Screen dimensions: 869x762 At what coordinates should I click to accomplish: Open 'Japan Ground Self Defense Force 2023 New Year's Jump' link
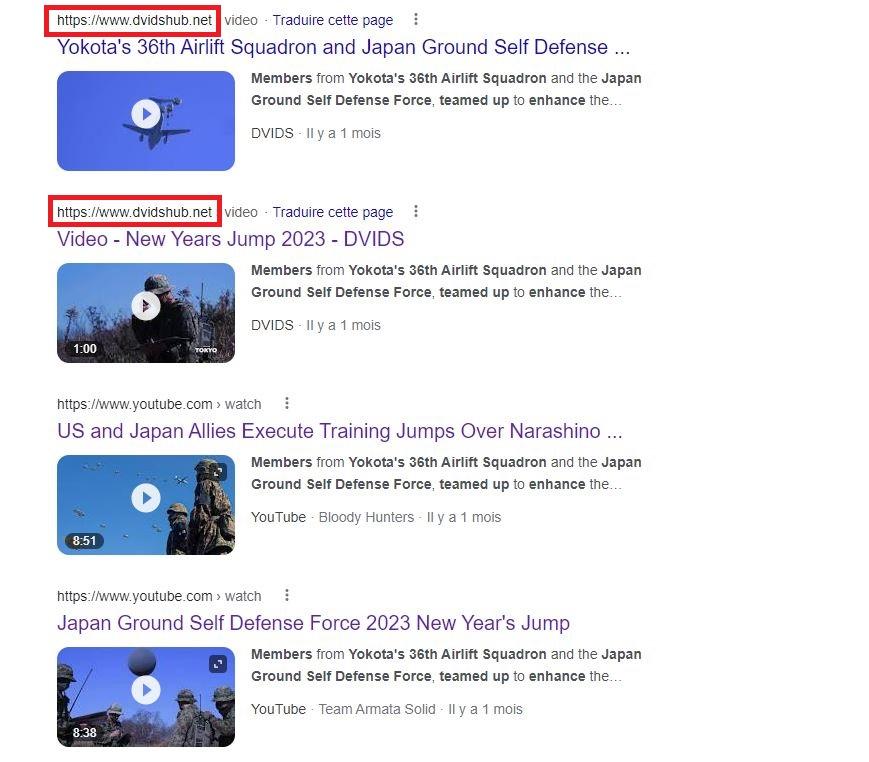pos(313,623)
